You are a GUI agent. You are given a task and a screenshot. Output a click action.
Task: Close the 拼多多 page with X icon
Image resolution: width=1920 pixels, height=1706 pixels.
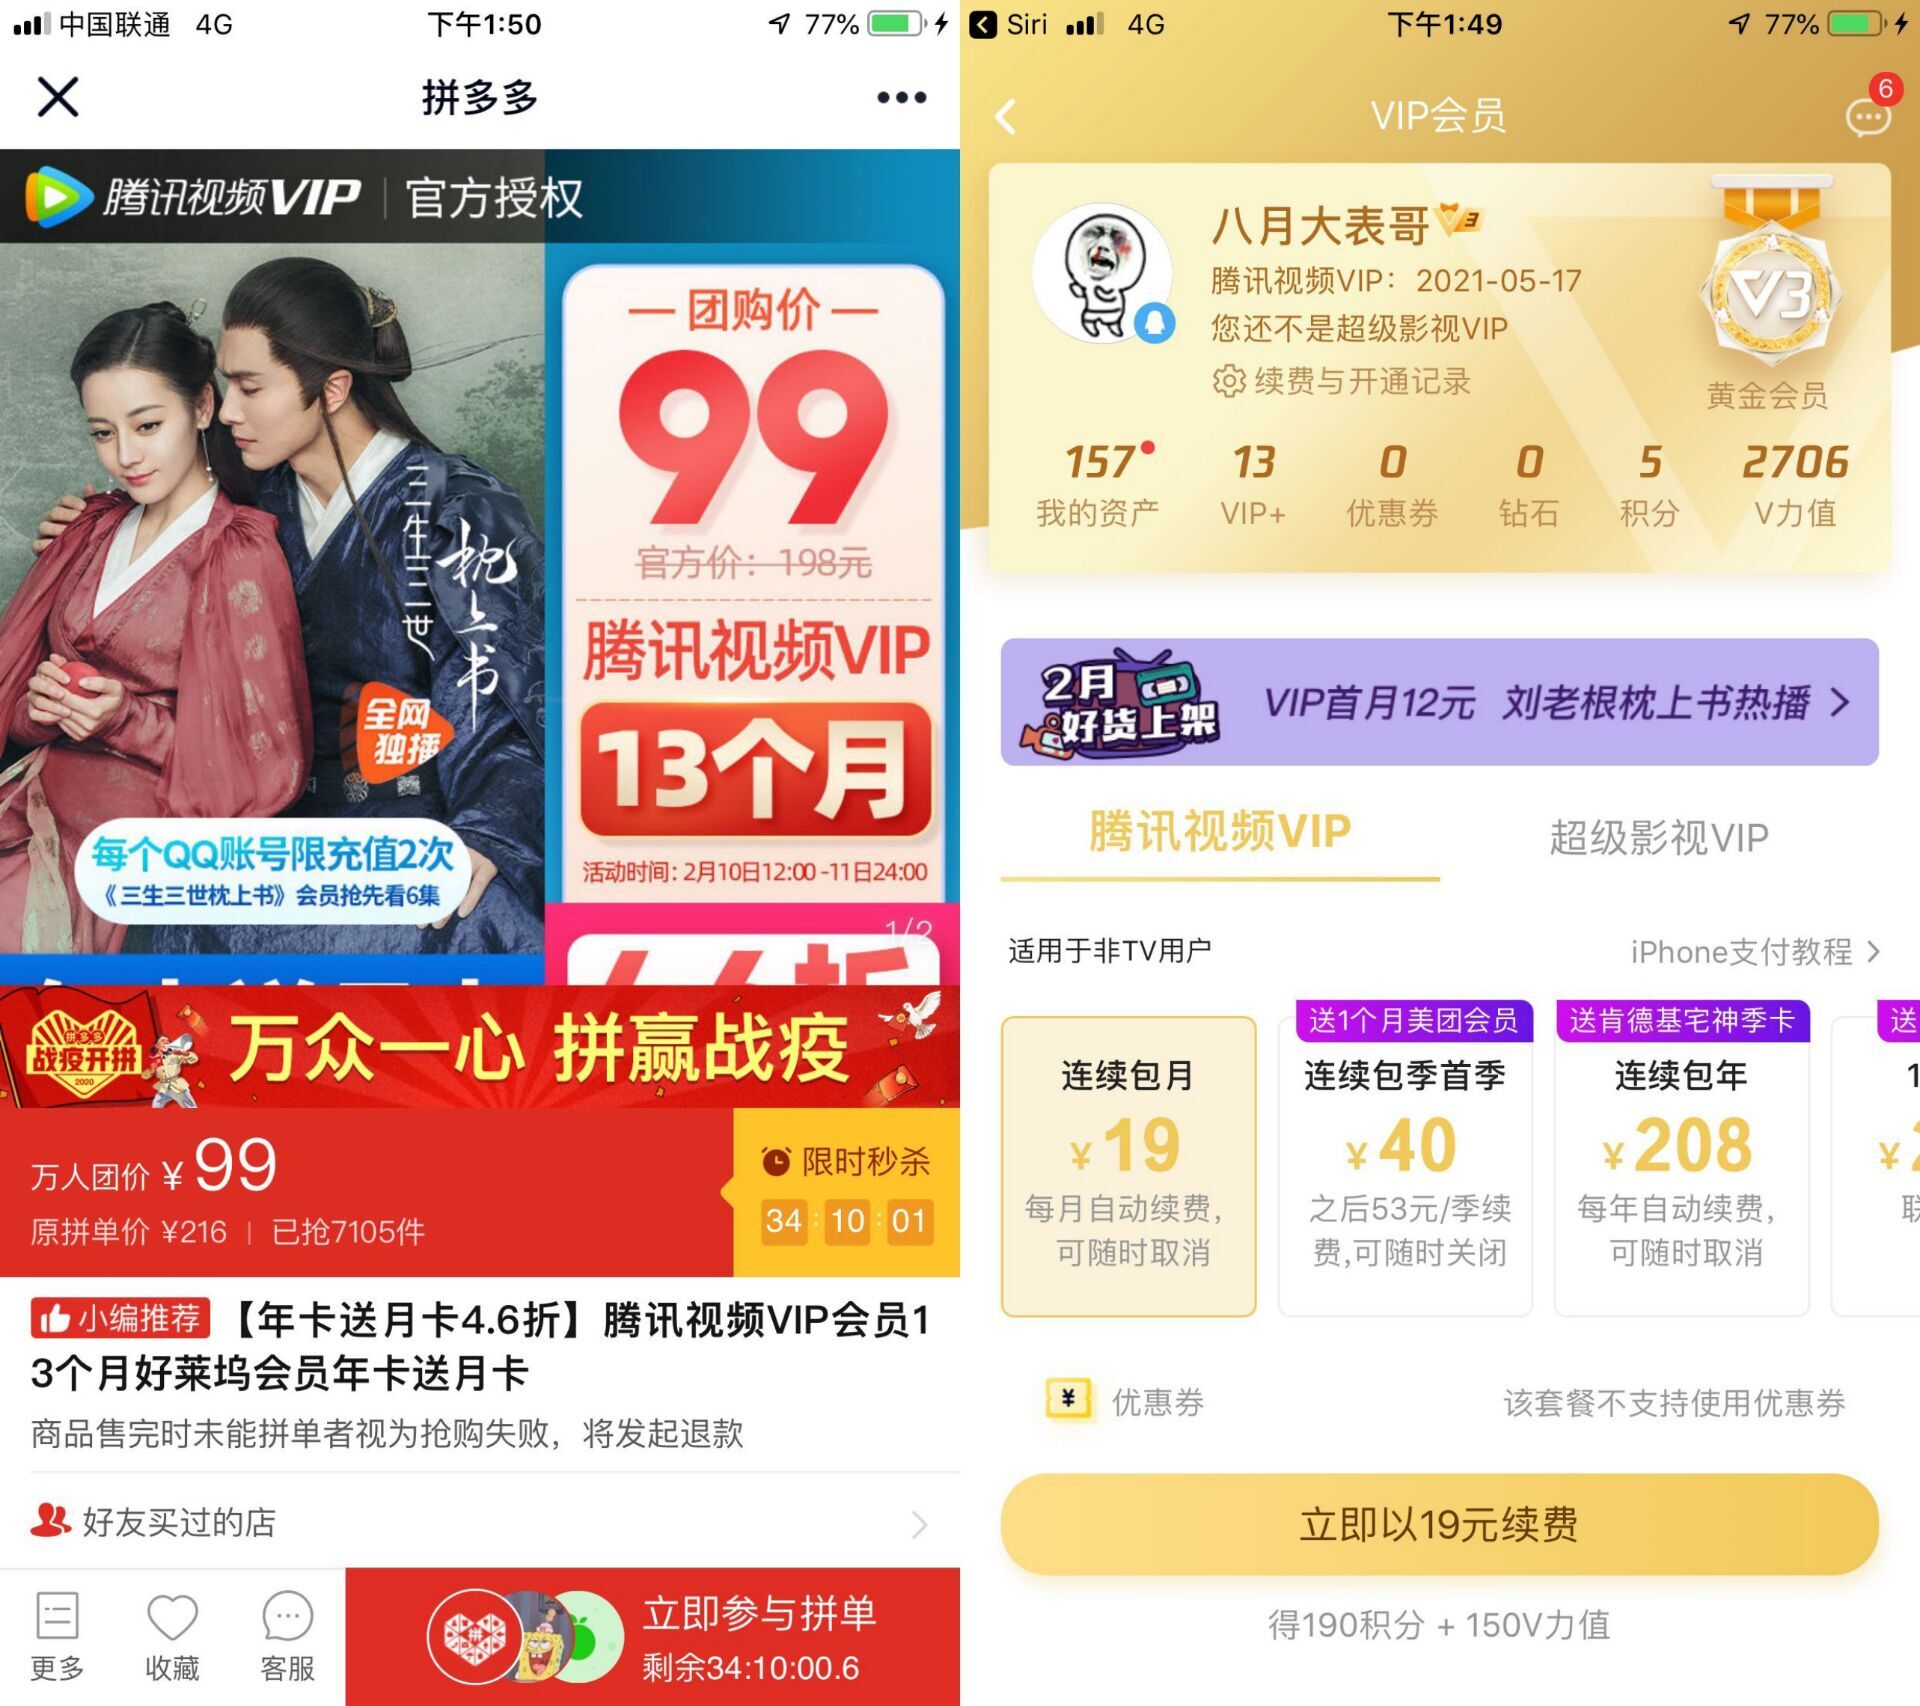(58, 97)
